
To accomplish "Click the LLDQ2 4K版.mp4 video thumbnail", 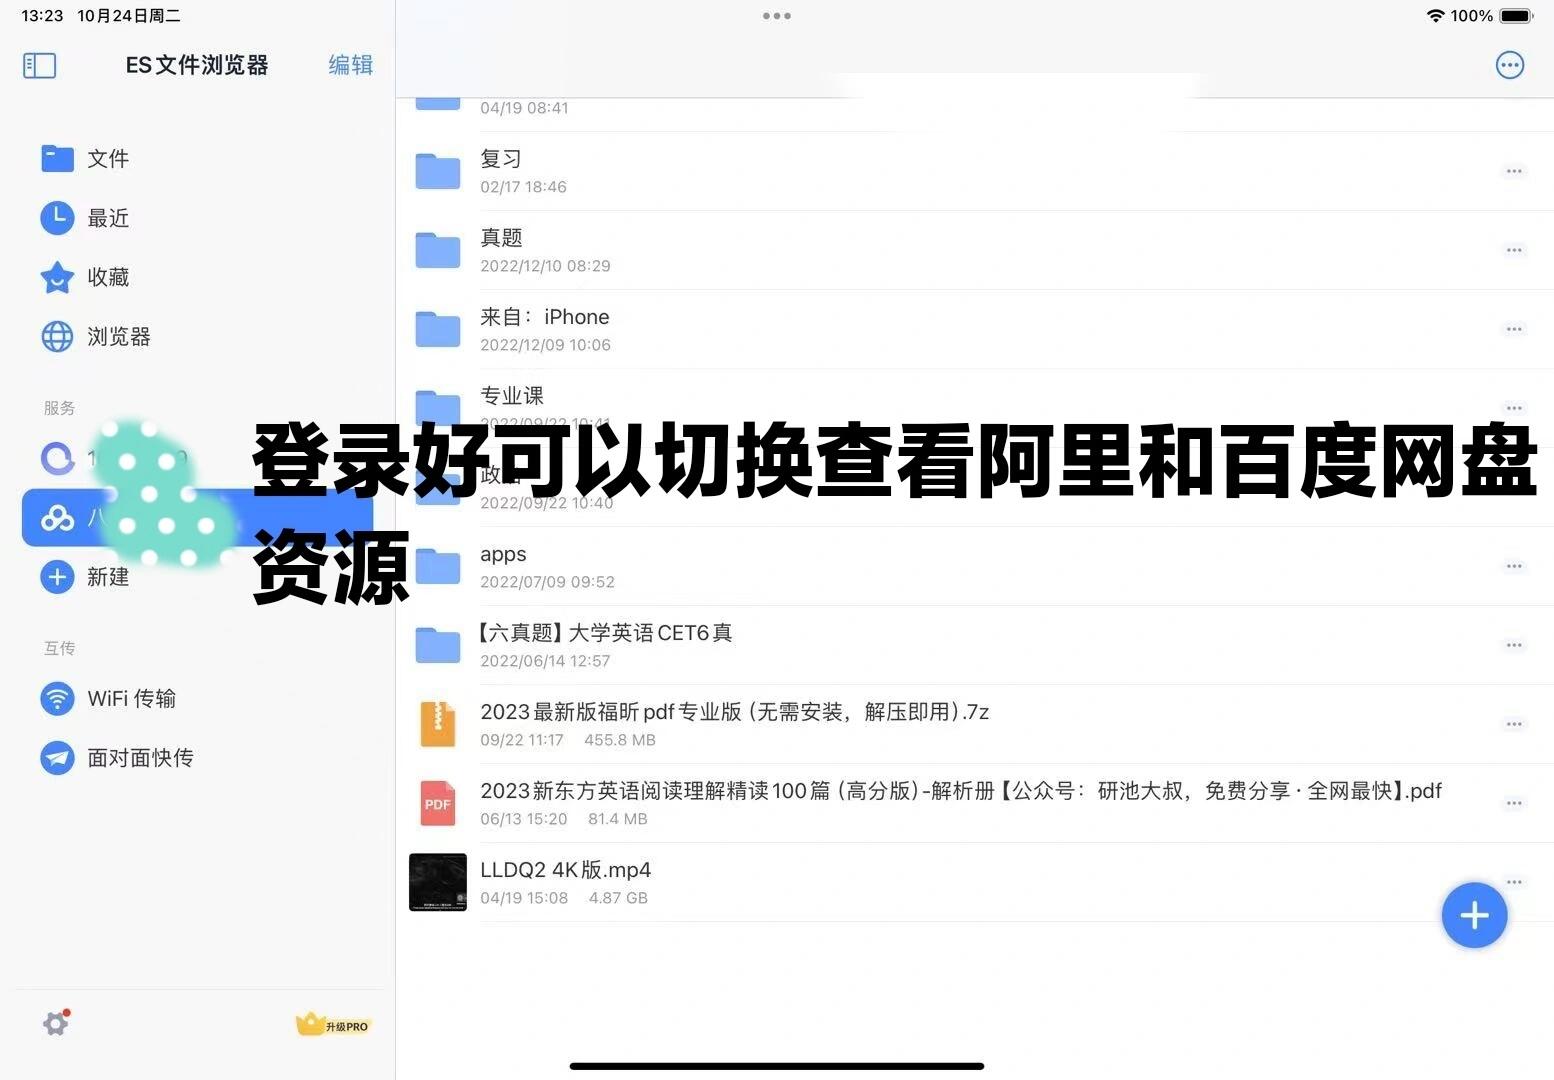I will [438, 882].
